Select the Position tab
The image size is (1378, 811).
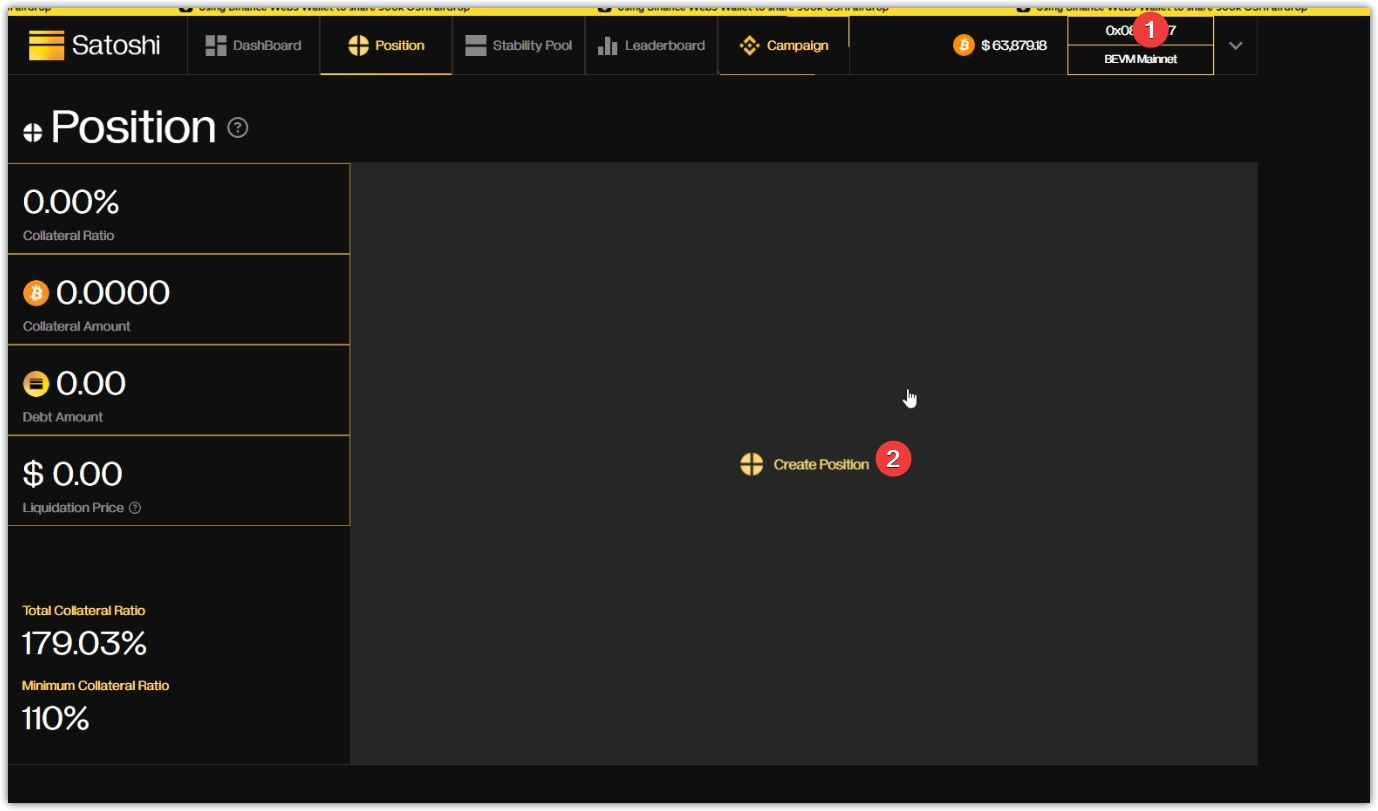tap(386, 45)
